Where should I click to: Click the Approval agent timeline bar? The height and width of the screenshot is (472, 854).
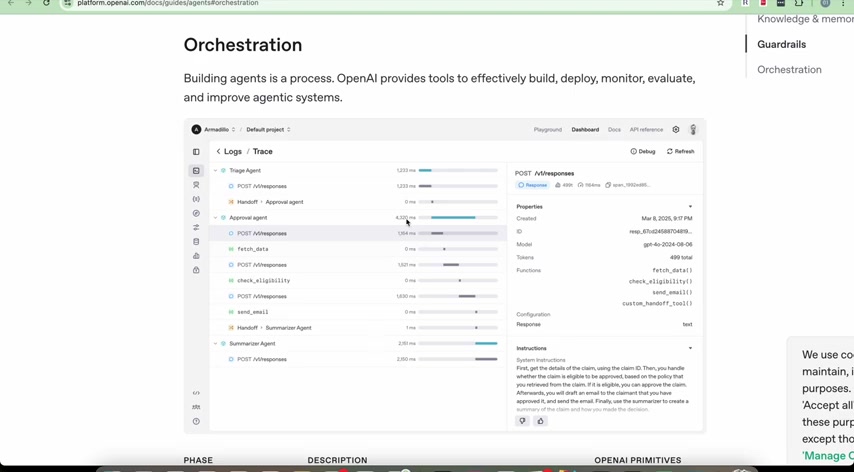point(458,218)
